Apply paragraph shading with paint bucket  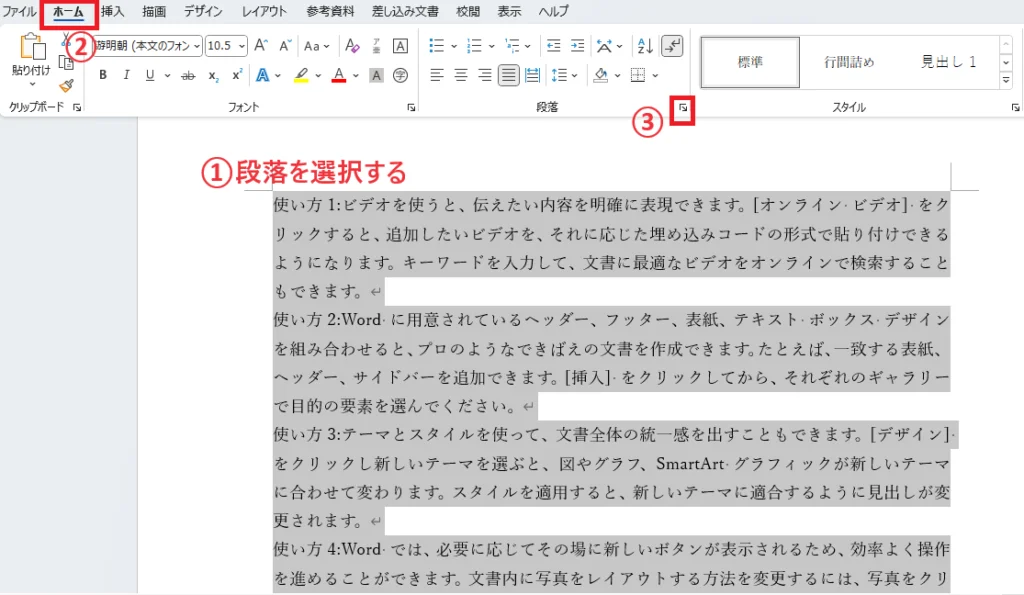tap(600, 76)
